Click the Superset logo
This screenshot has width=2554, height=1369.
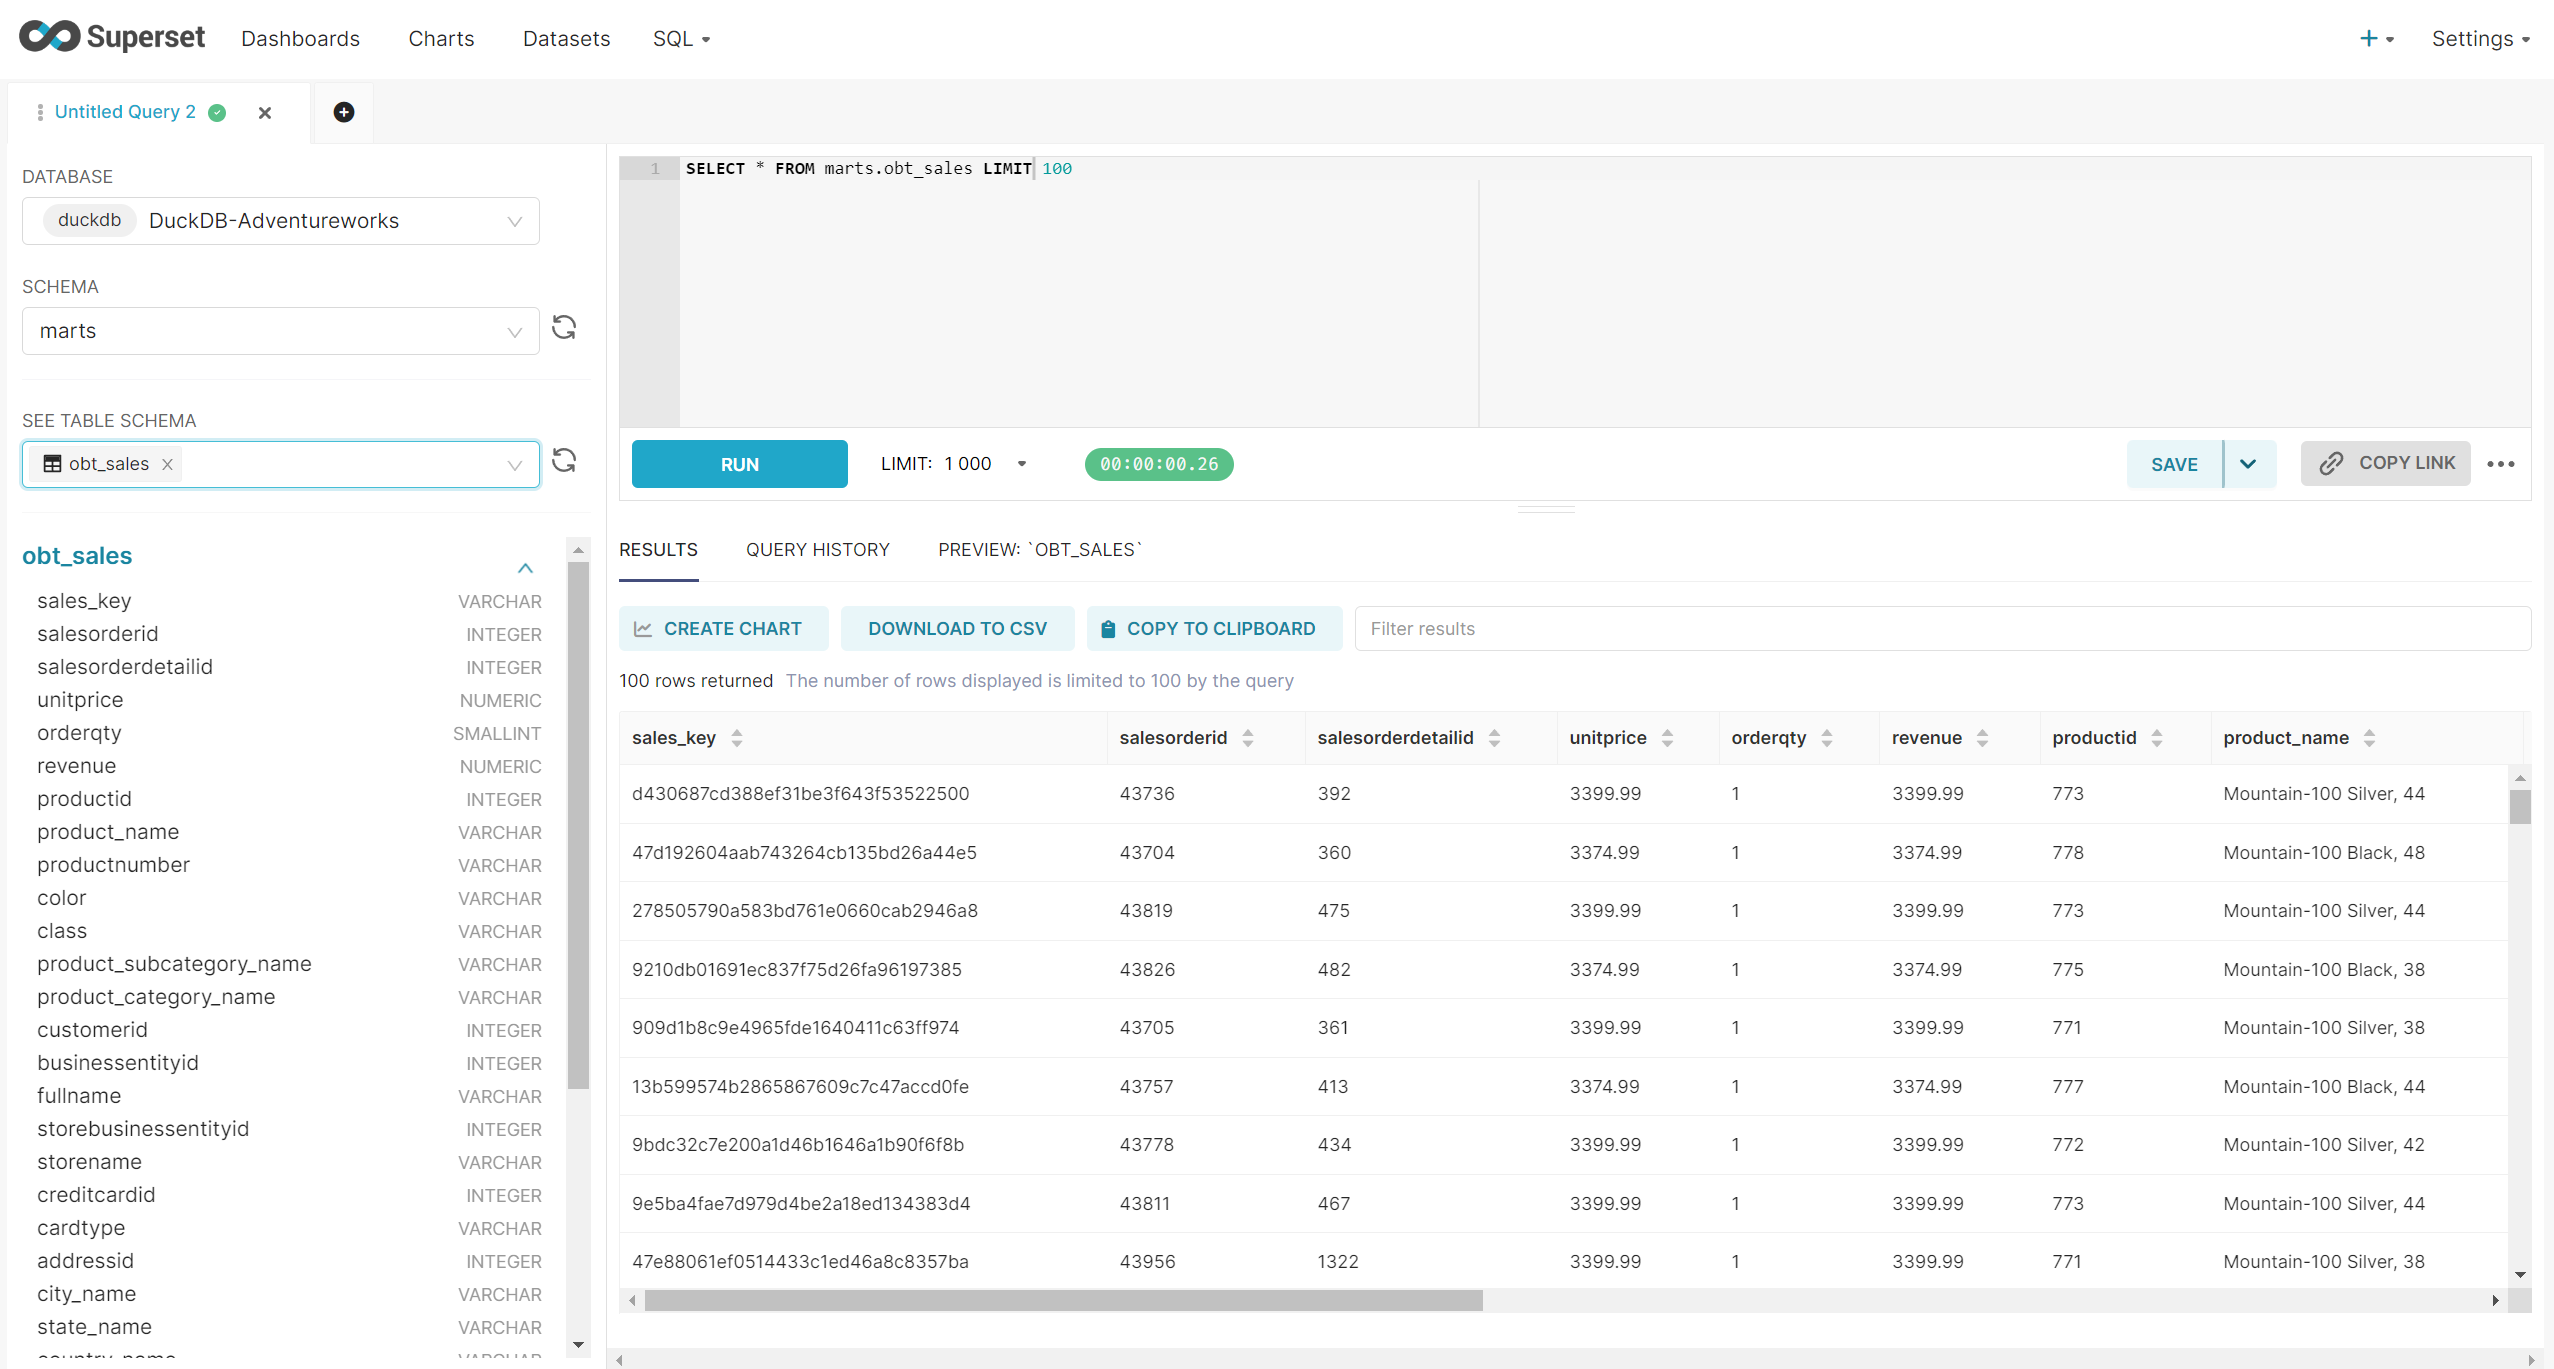[112, 37]
